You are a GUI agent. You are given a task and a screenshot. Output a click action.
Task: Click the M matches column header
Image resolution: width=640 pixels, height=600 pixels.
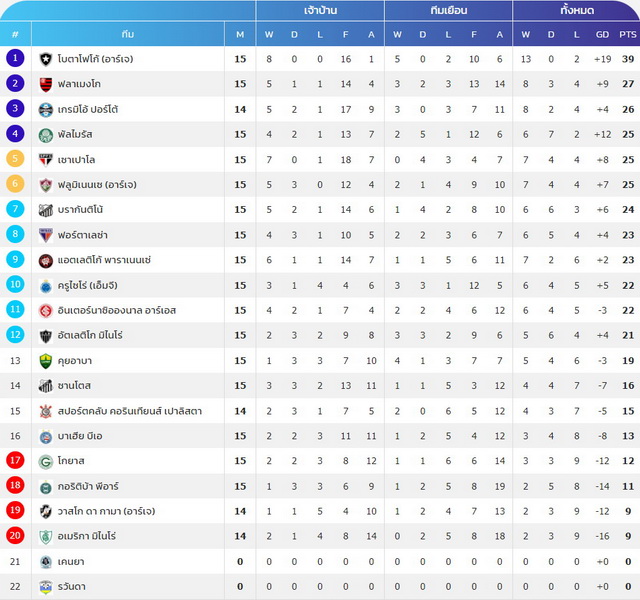tap(240, 34)
